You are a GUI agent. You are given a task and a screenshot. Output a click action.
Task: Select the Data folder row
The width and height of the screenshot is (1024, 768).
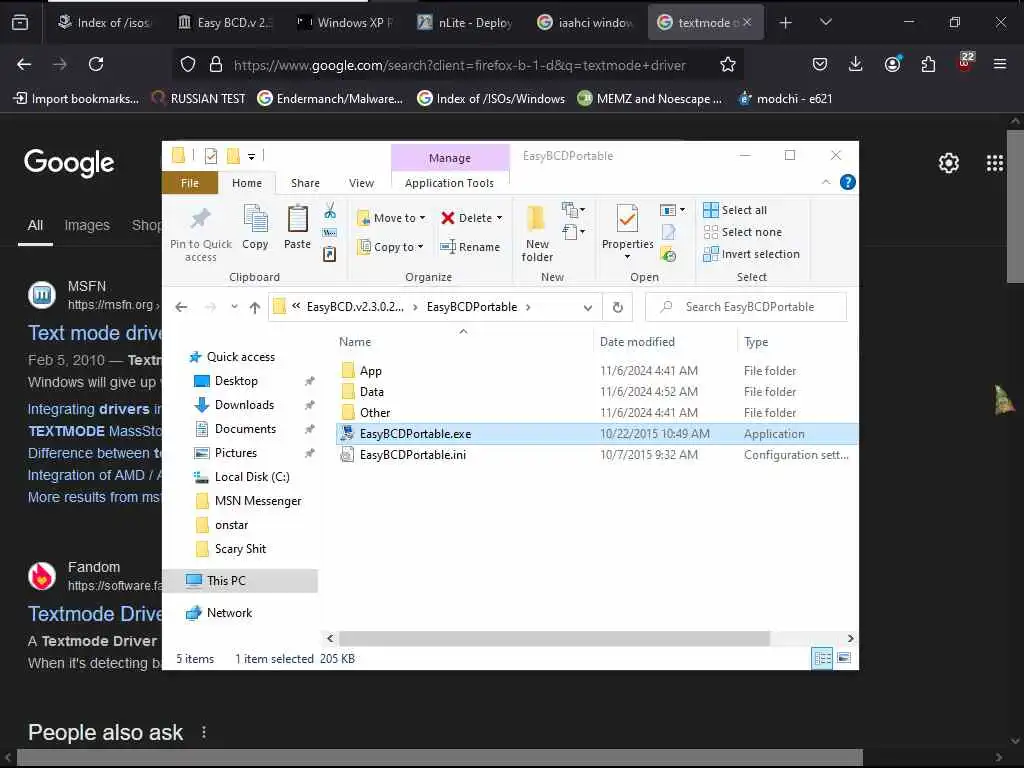[597, 392]
